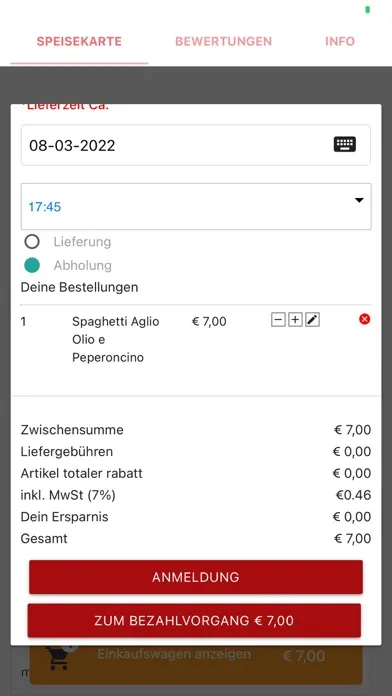Image resolution: width=392 pixels, height=696 pixels.
Task: Click the Lieferung label text
Action: point(82,242)
